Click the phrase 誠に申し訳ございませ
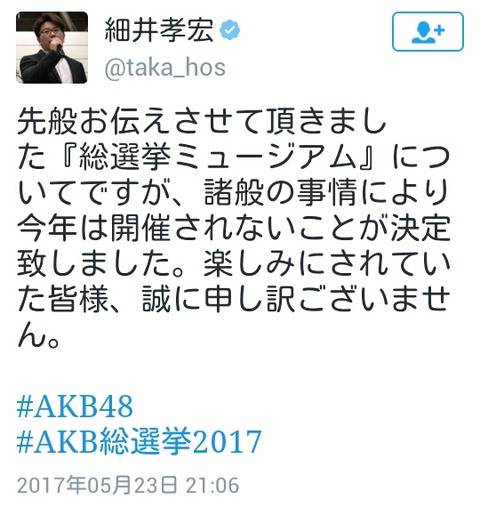This screenshot has height=515, width=480. [296, 300]
